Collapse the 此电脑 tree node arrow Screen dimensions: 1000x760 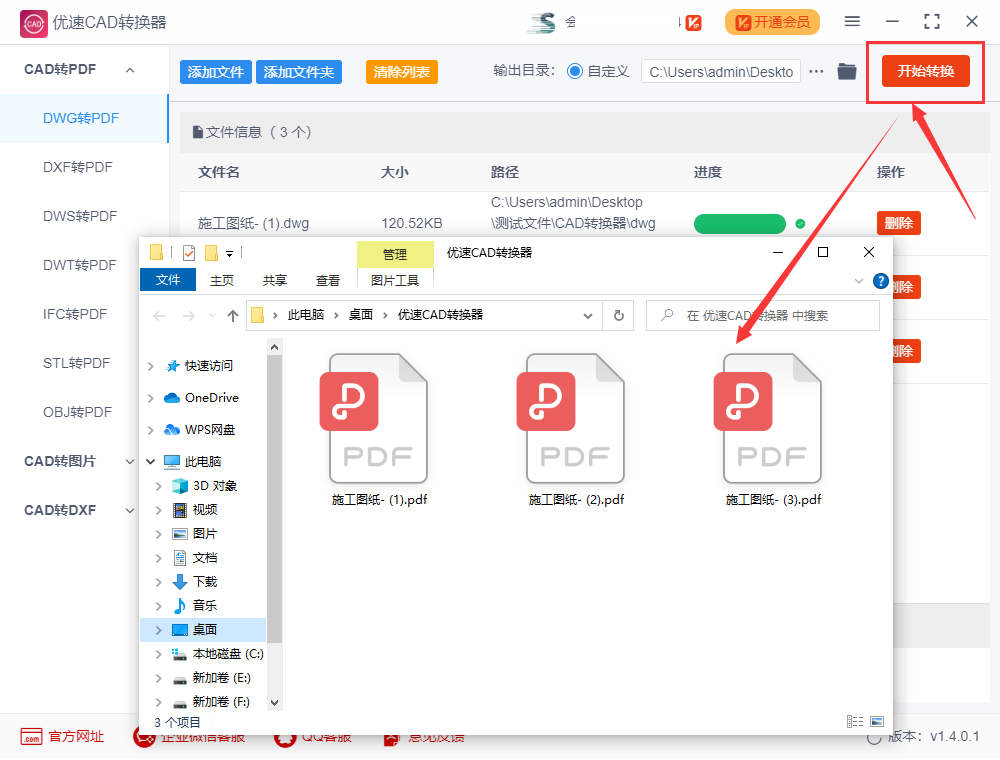click(x=151, y=462)
